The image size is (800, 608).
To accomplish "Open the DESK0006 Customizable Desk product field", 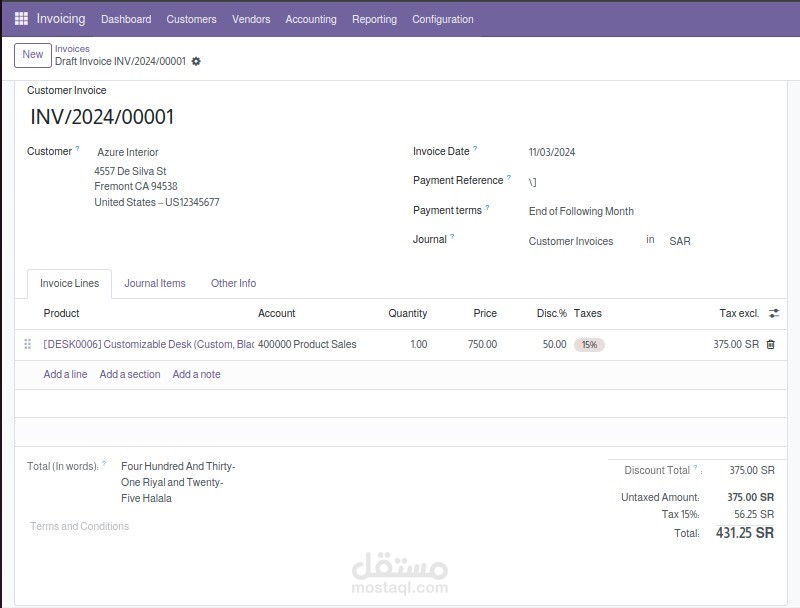I will pyautogui.click(x=148, y=344).
